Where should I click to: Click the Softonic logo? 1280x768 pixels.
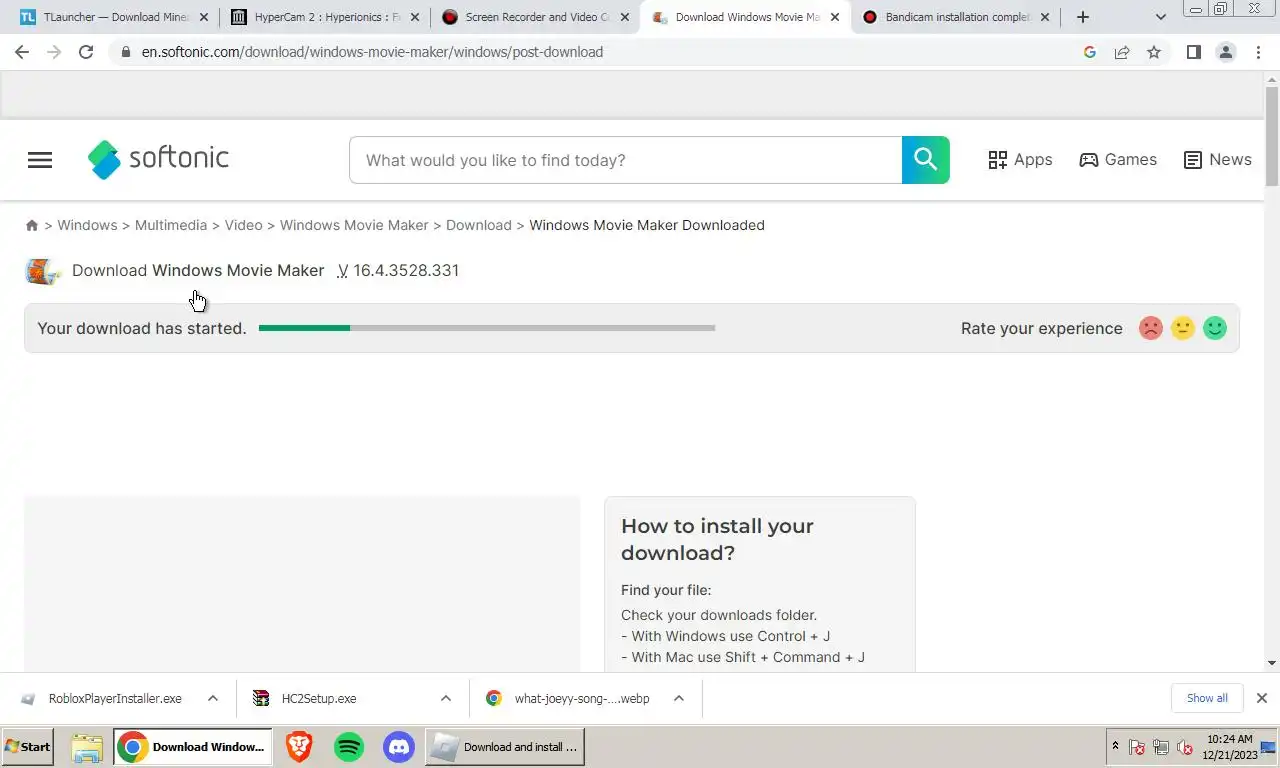coord(158,159)
